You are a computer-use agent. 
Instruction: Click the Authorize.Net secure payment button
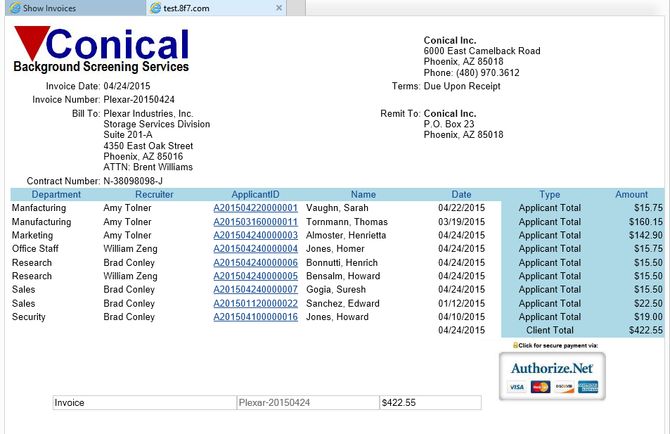552,376
